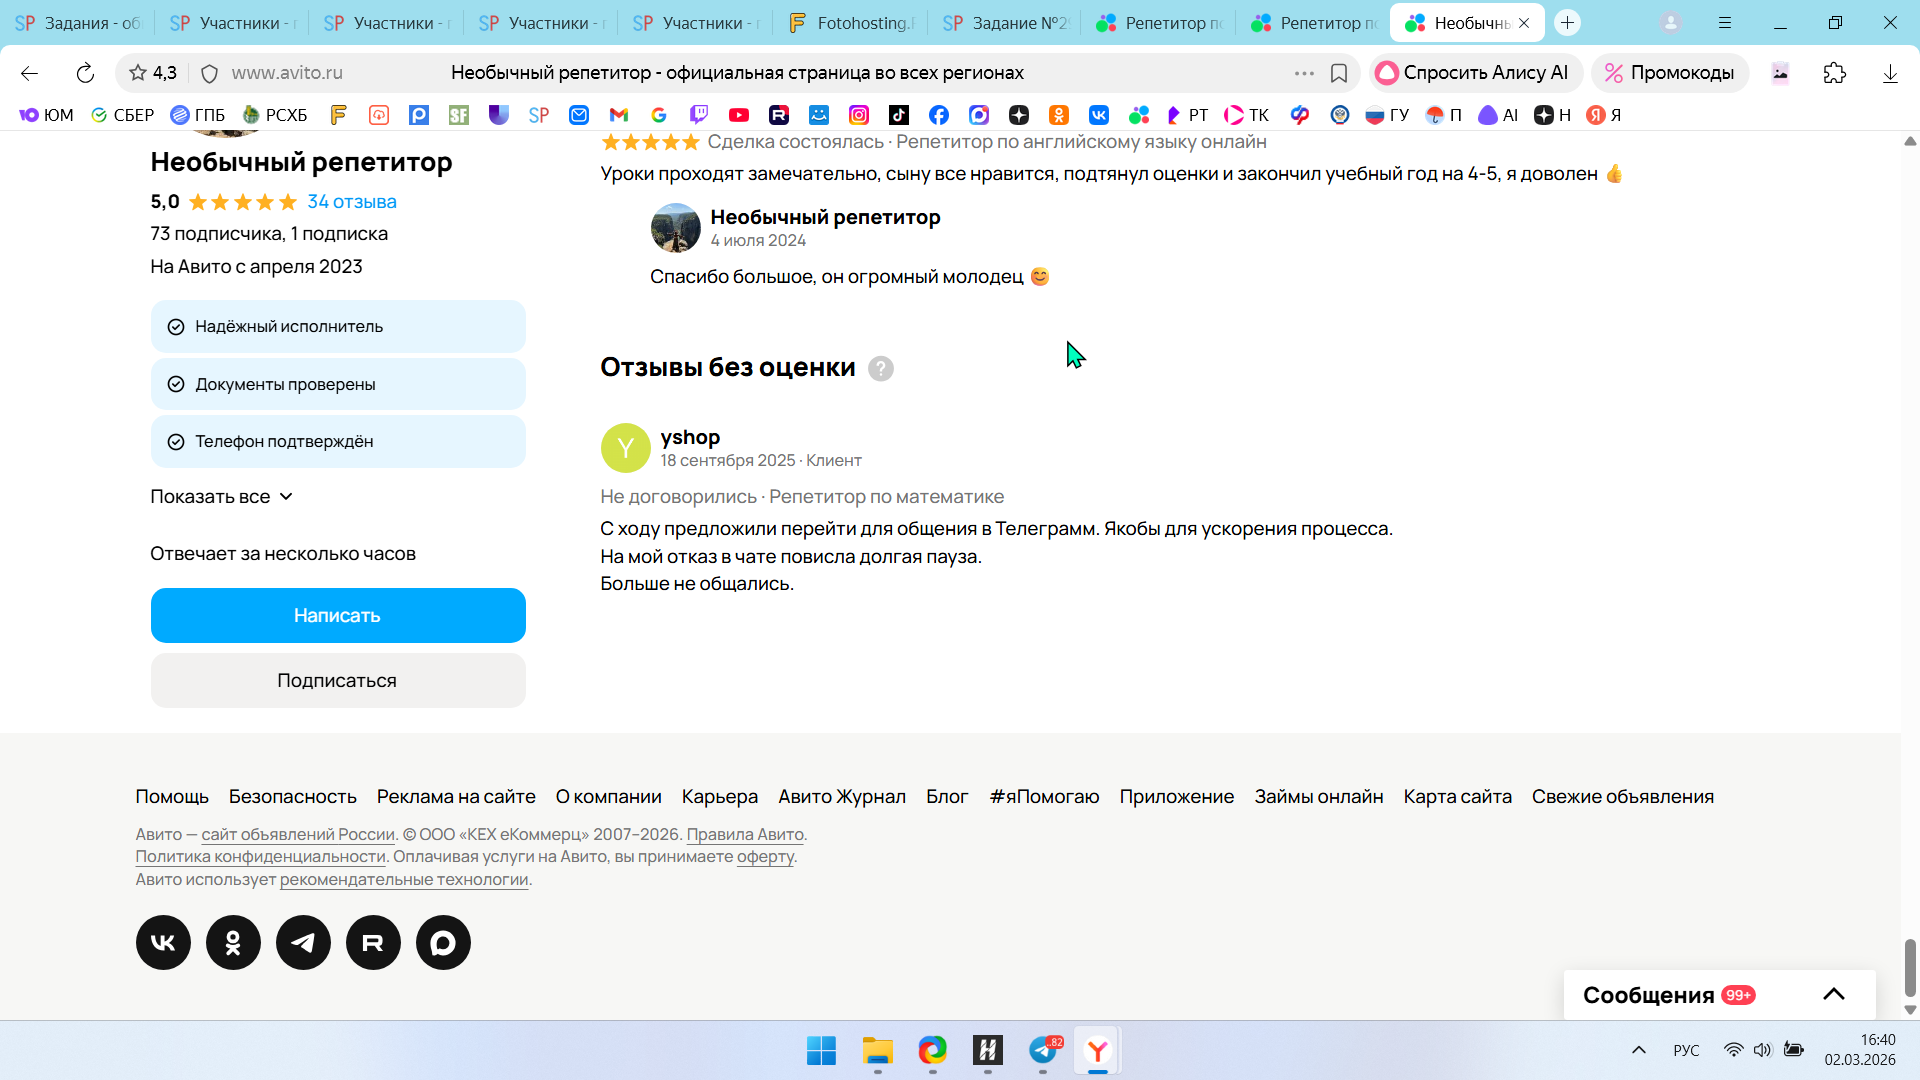The height and width of the screenshot is (1080, 1920).
Task: Open YouTube bookmark in bookmarks bar
Action: (x=738, y=115)
